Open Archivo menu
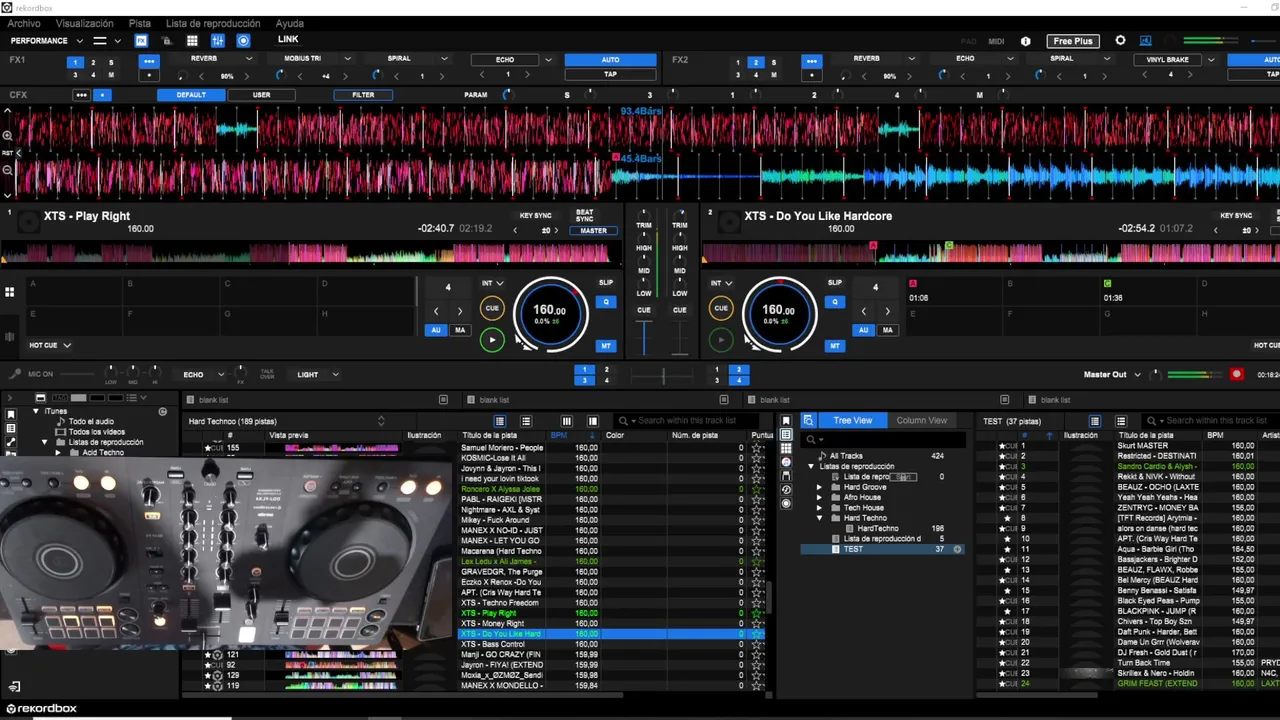 click(24, 23)
